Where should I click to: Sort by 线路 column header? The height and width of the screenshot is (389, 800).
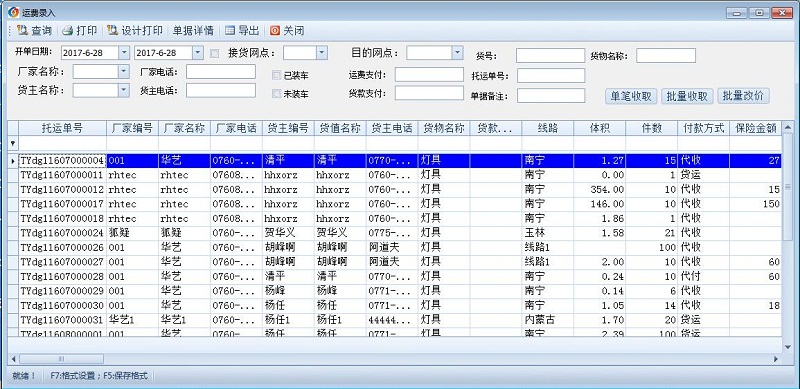click(547, 128)
